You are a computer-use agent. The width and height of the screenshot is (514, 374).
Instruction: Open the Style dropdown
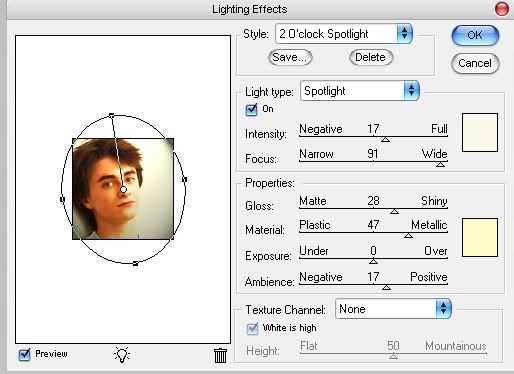coord(344,34)
